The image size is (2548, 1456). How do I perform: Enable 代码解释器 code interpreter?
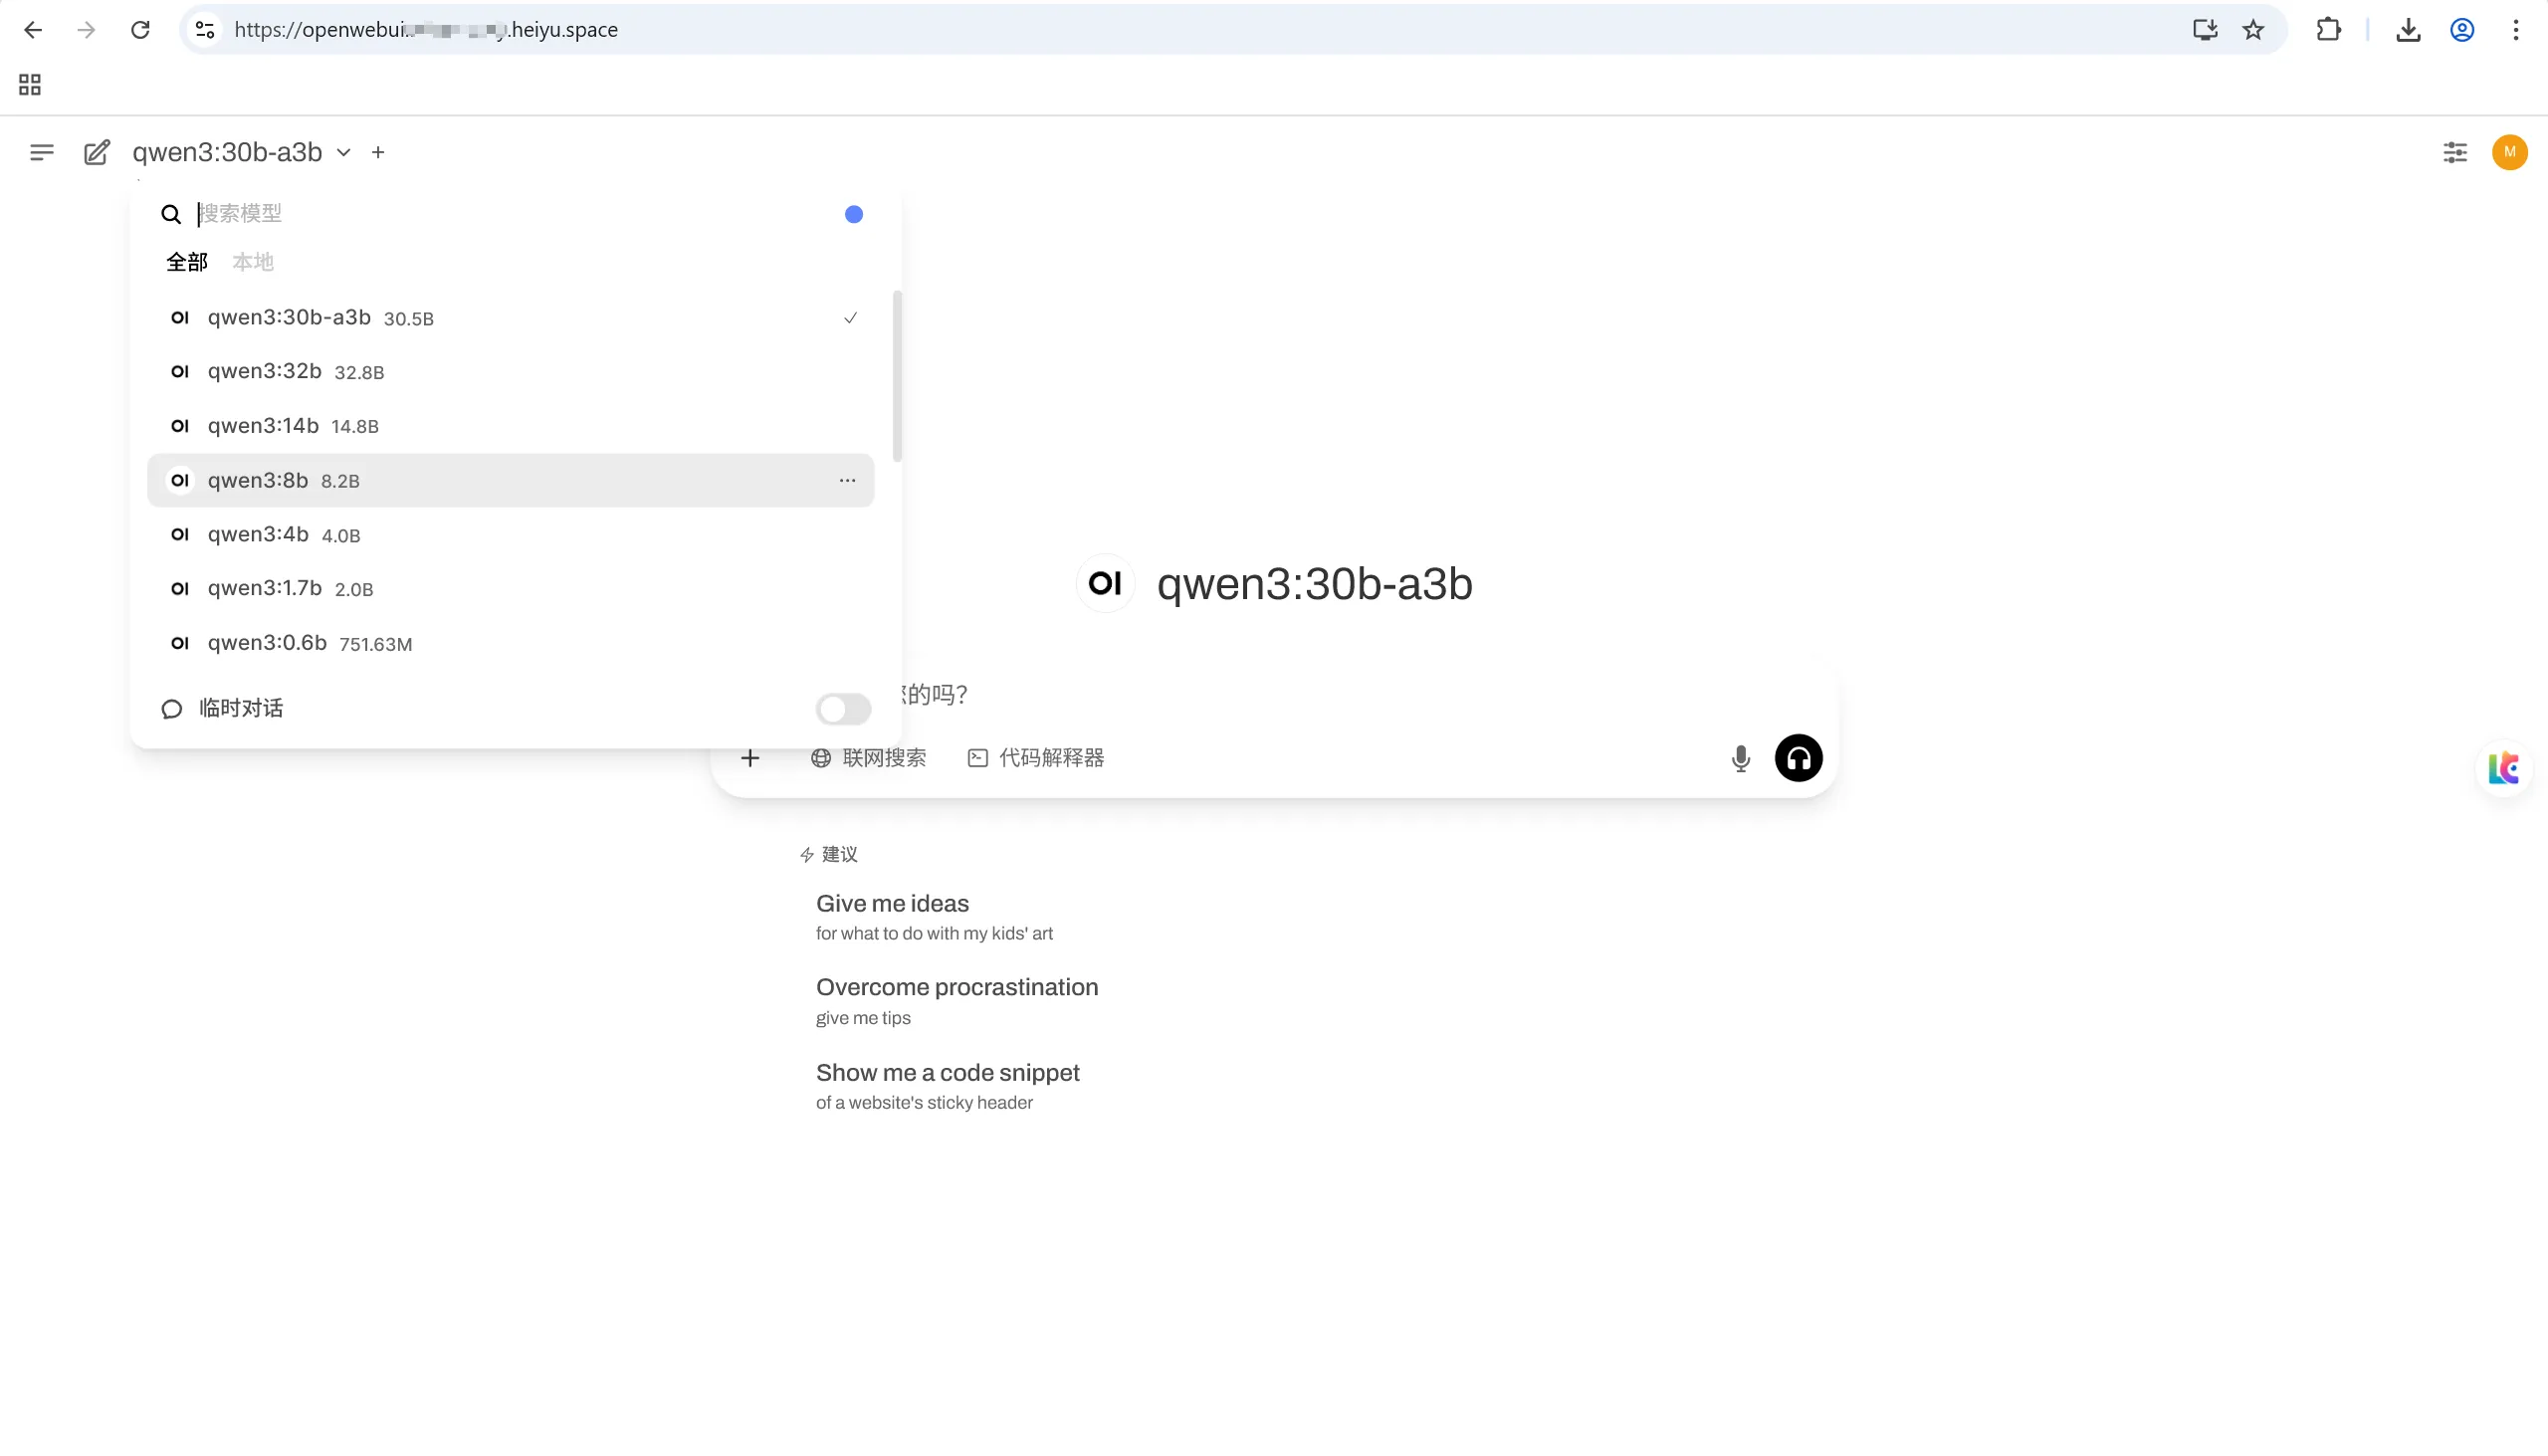coord(1036,758)
